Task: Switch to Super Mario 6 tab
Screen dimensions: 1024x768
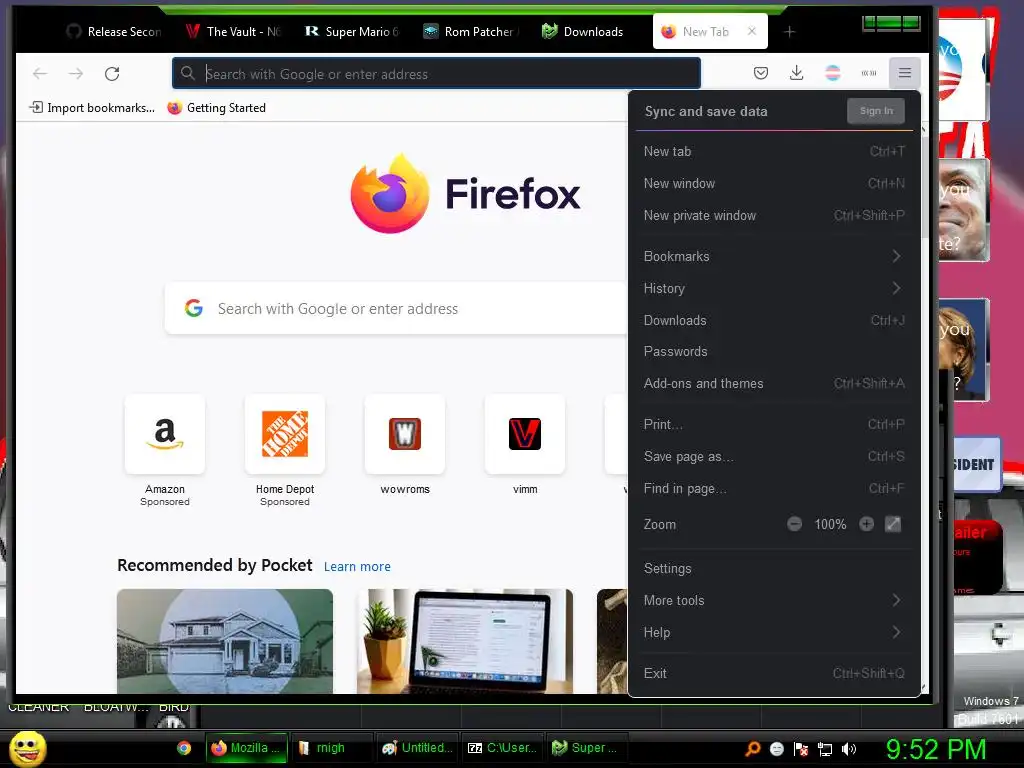Action: click(351, 31)
